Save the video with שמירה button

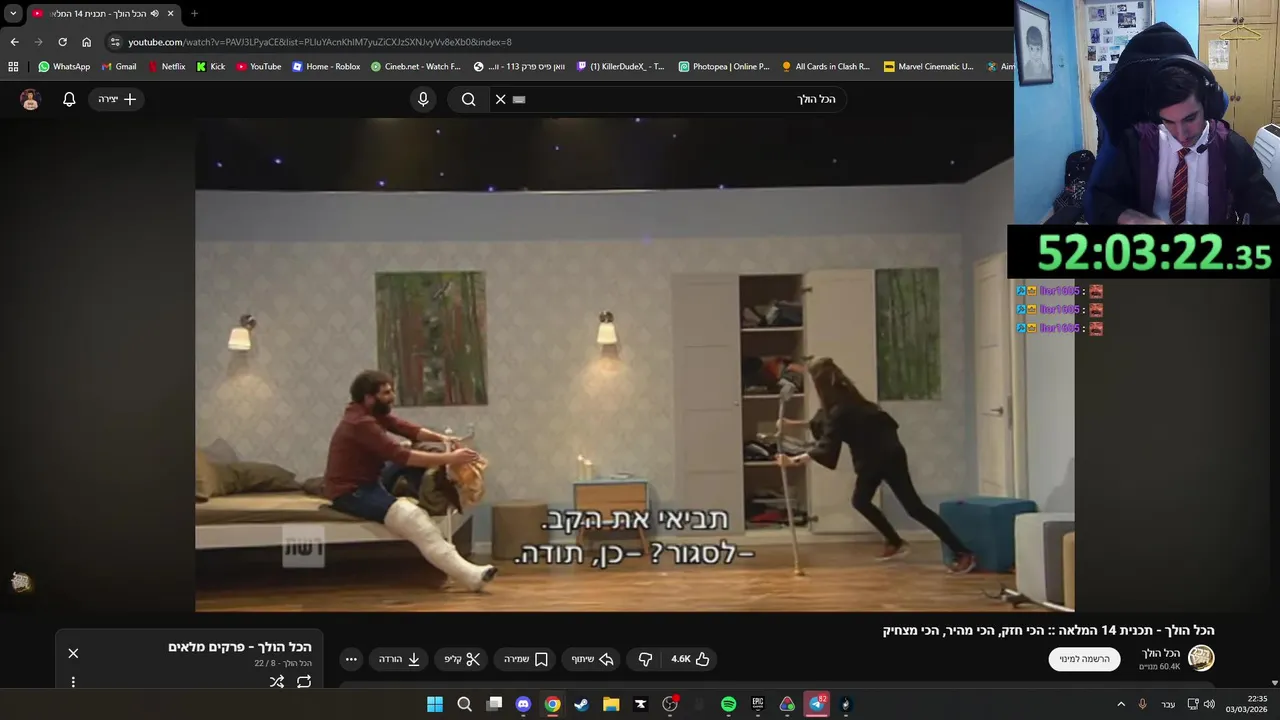pyautogui.click(x=526, y=659)
